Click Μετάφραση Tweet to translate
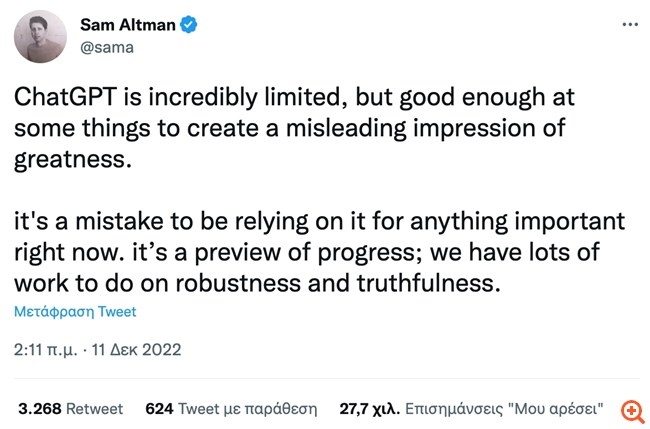650x429 pixels. point(75,312)
